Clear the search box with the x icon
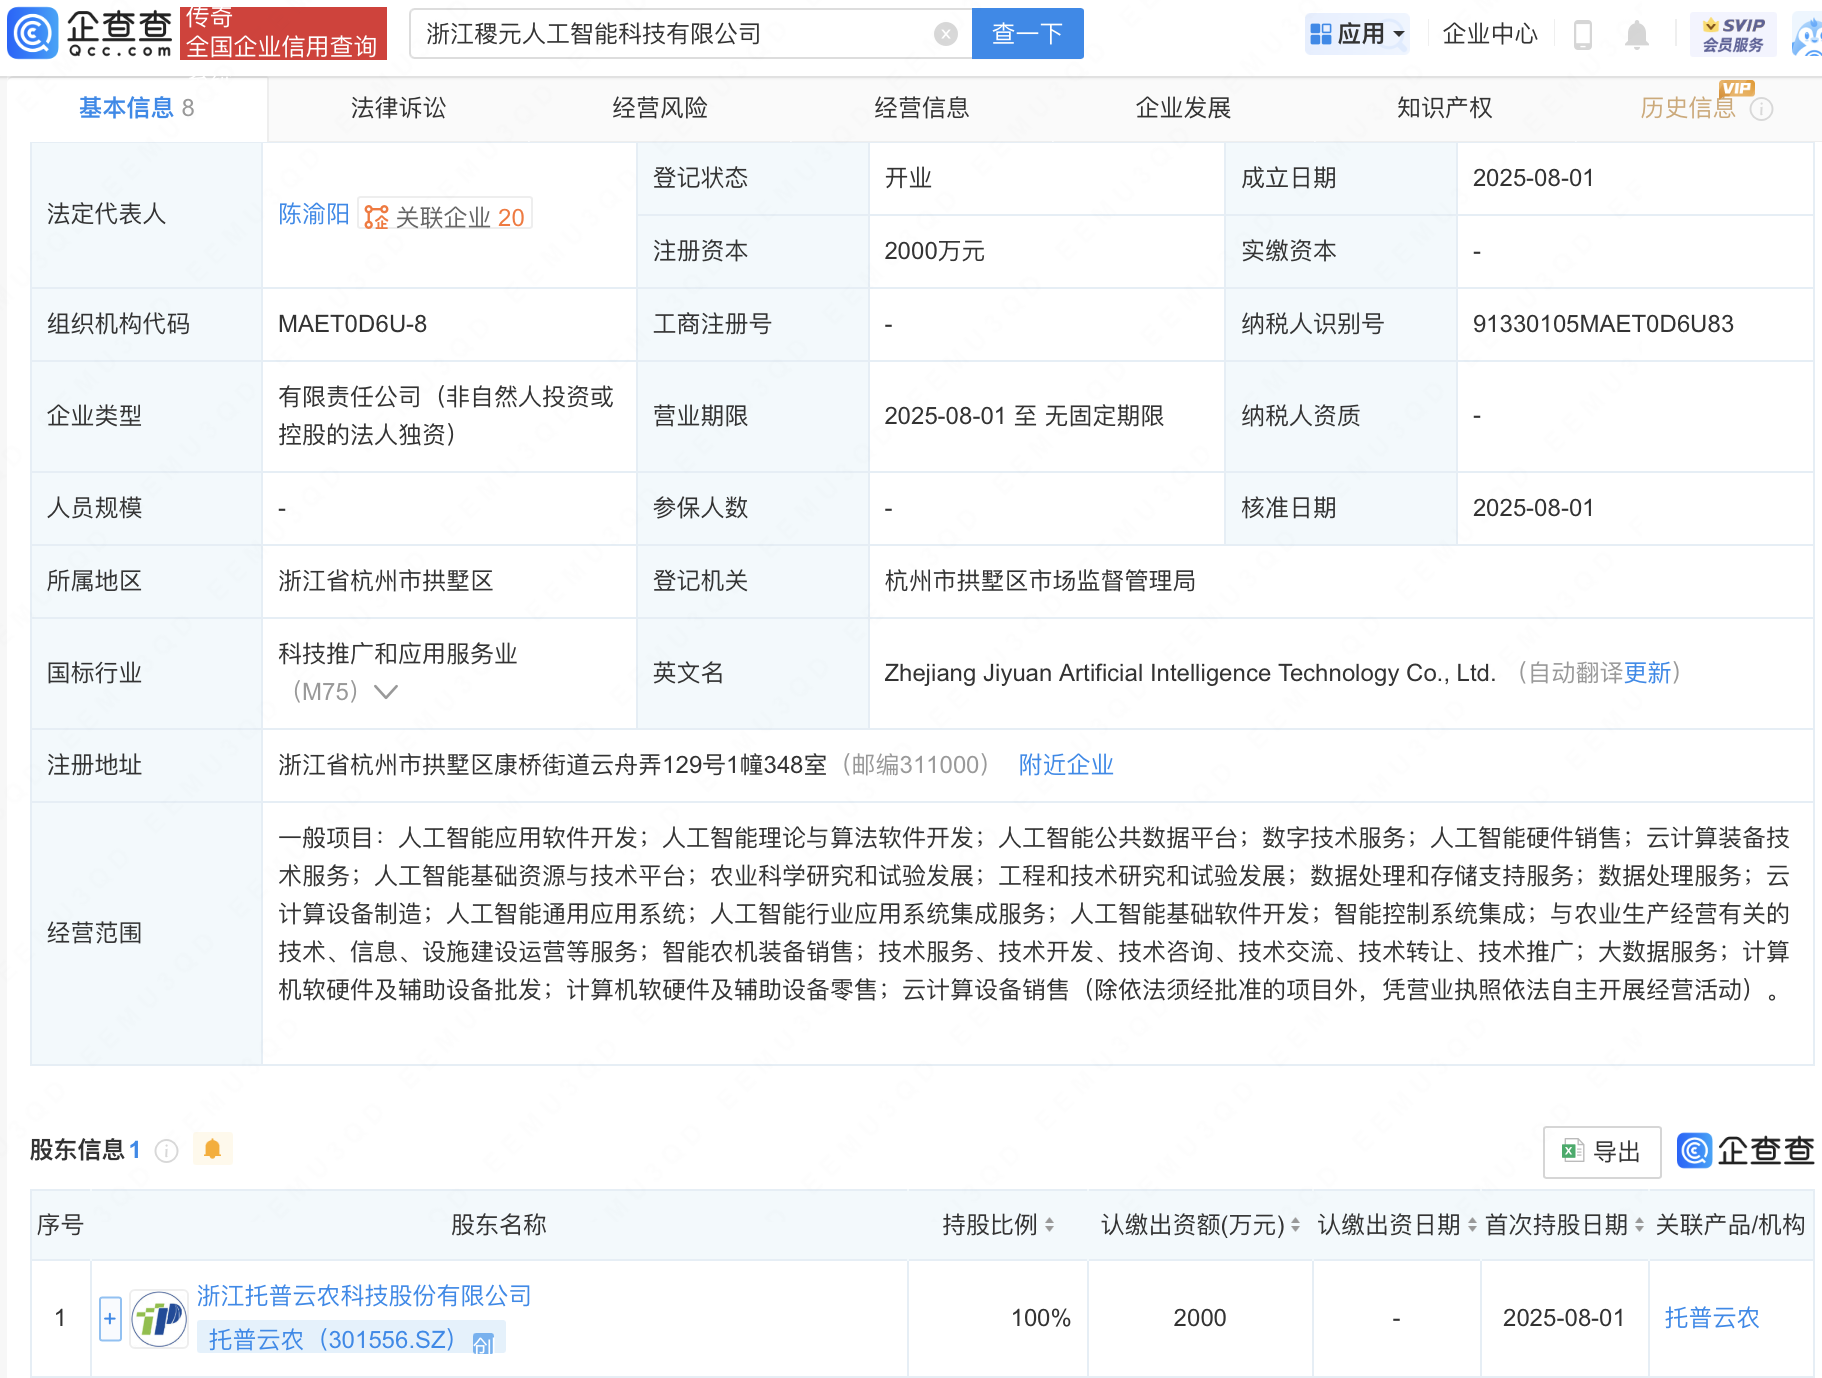This screenshot has height=1378, width=1822. (x=946, y=33)
